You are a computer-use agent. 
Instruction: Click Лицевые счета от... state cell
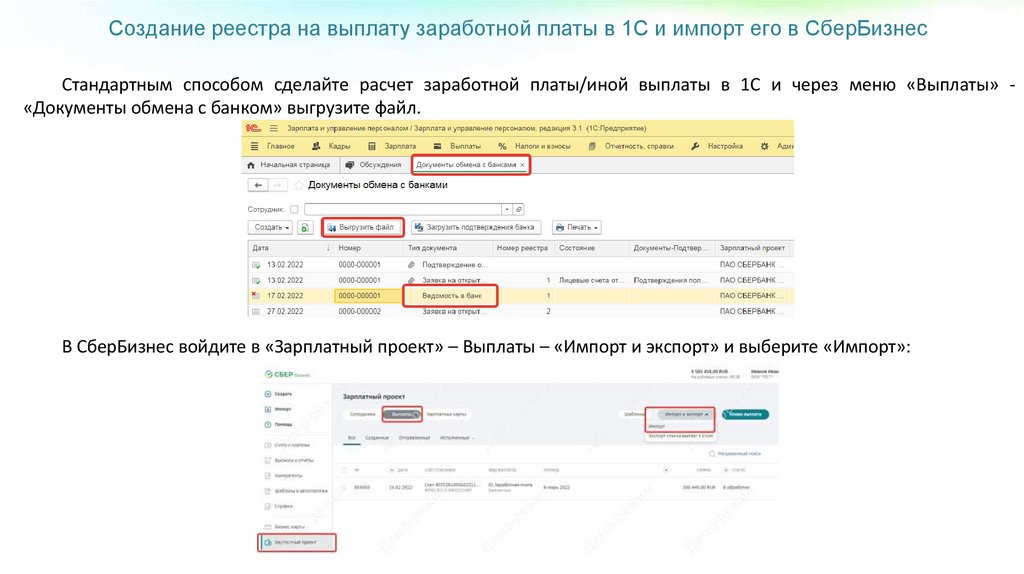pyautogui.click(x=592, y=280)
